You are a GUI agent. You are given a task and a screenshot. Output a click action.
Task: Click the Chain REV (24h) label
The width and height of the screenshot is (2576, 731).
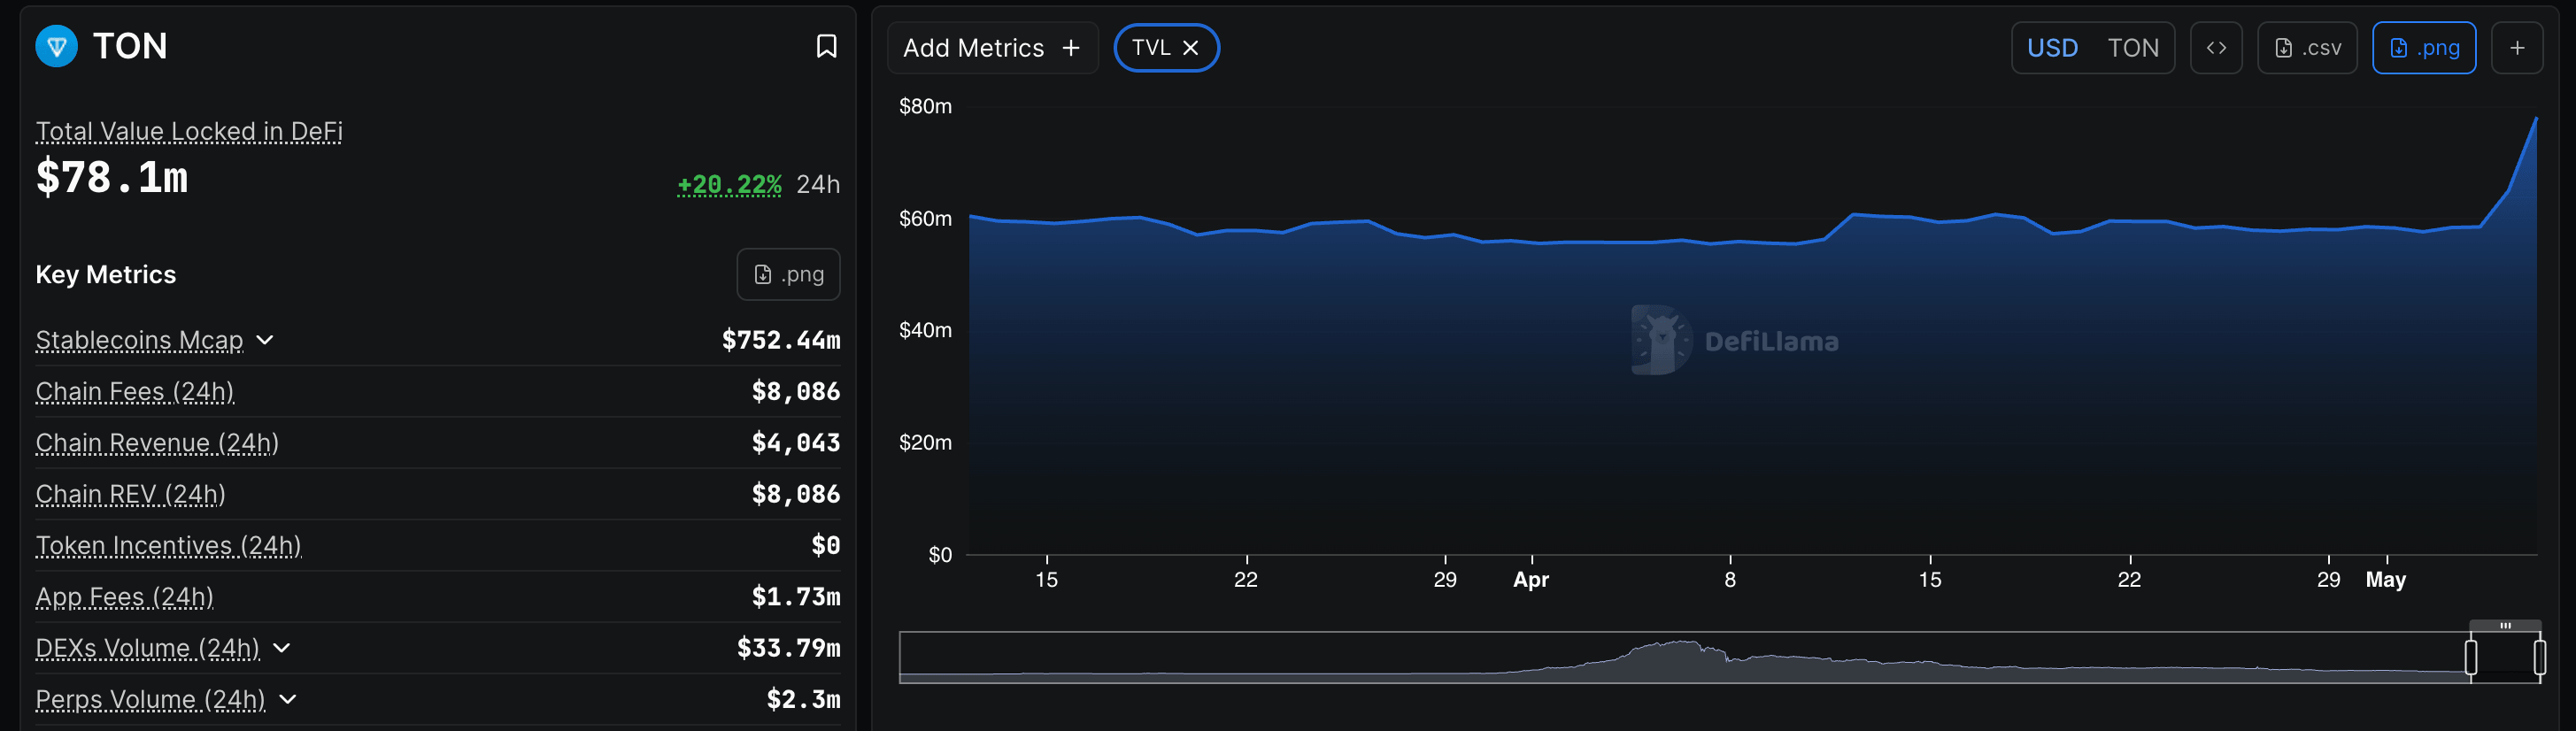point(130,494)
